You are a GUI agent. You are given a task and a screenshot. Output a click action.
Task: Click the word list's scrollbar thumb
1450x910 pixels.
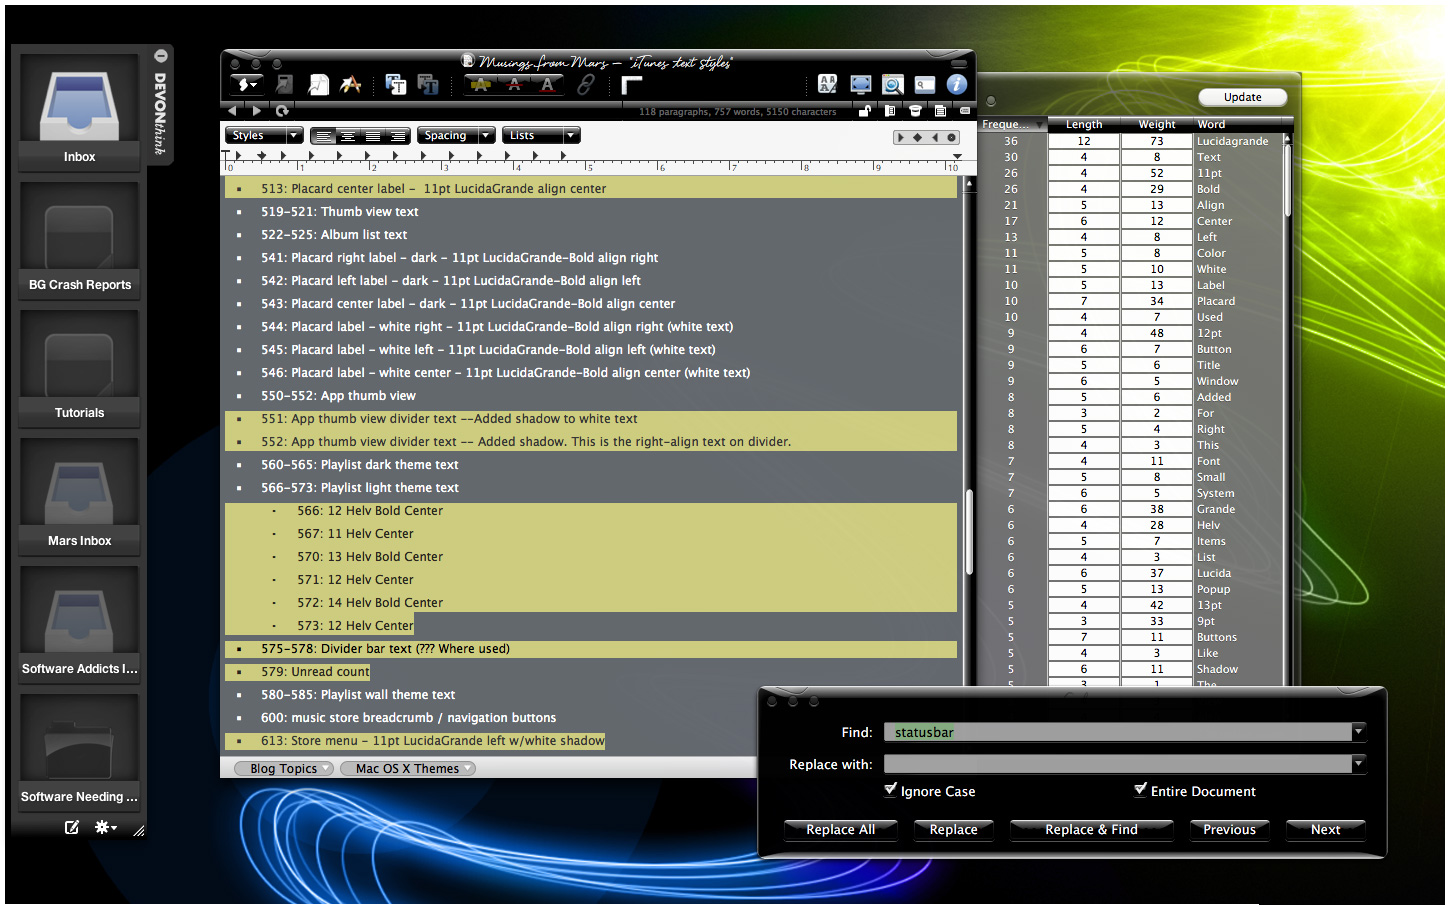coord(1287,180)
